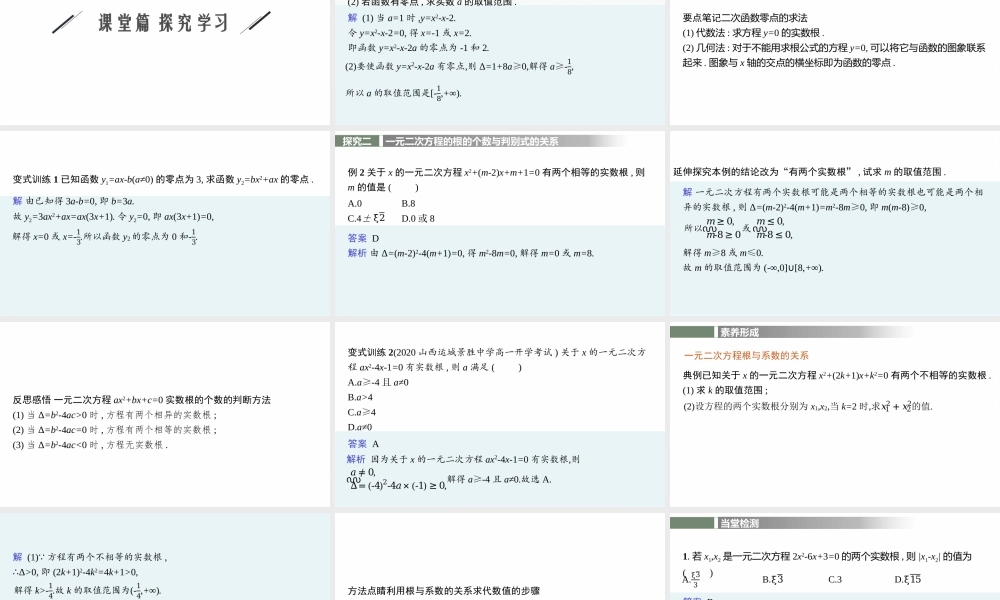The width and height of the screenshot is (1000, 600).
Task: Click the blue 解析 marker under 变式训练2
Action: 357,460
